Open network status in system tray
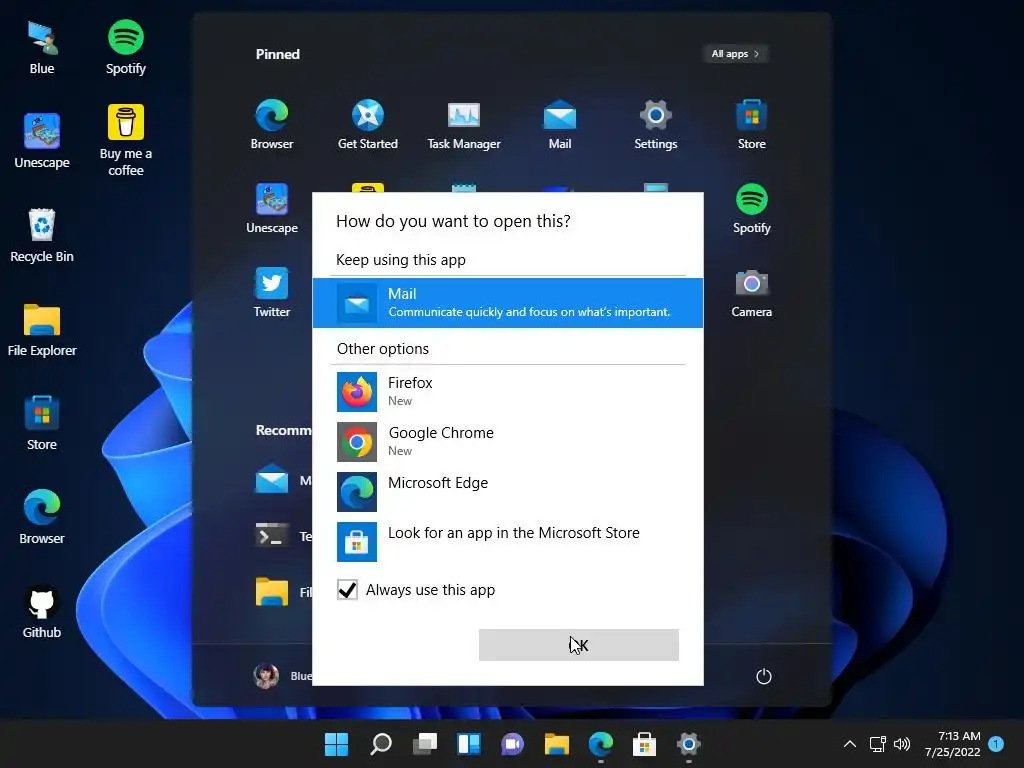1024x768 pixels. pos(878,744)
